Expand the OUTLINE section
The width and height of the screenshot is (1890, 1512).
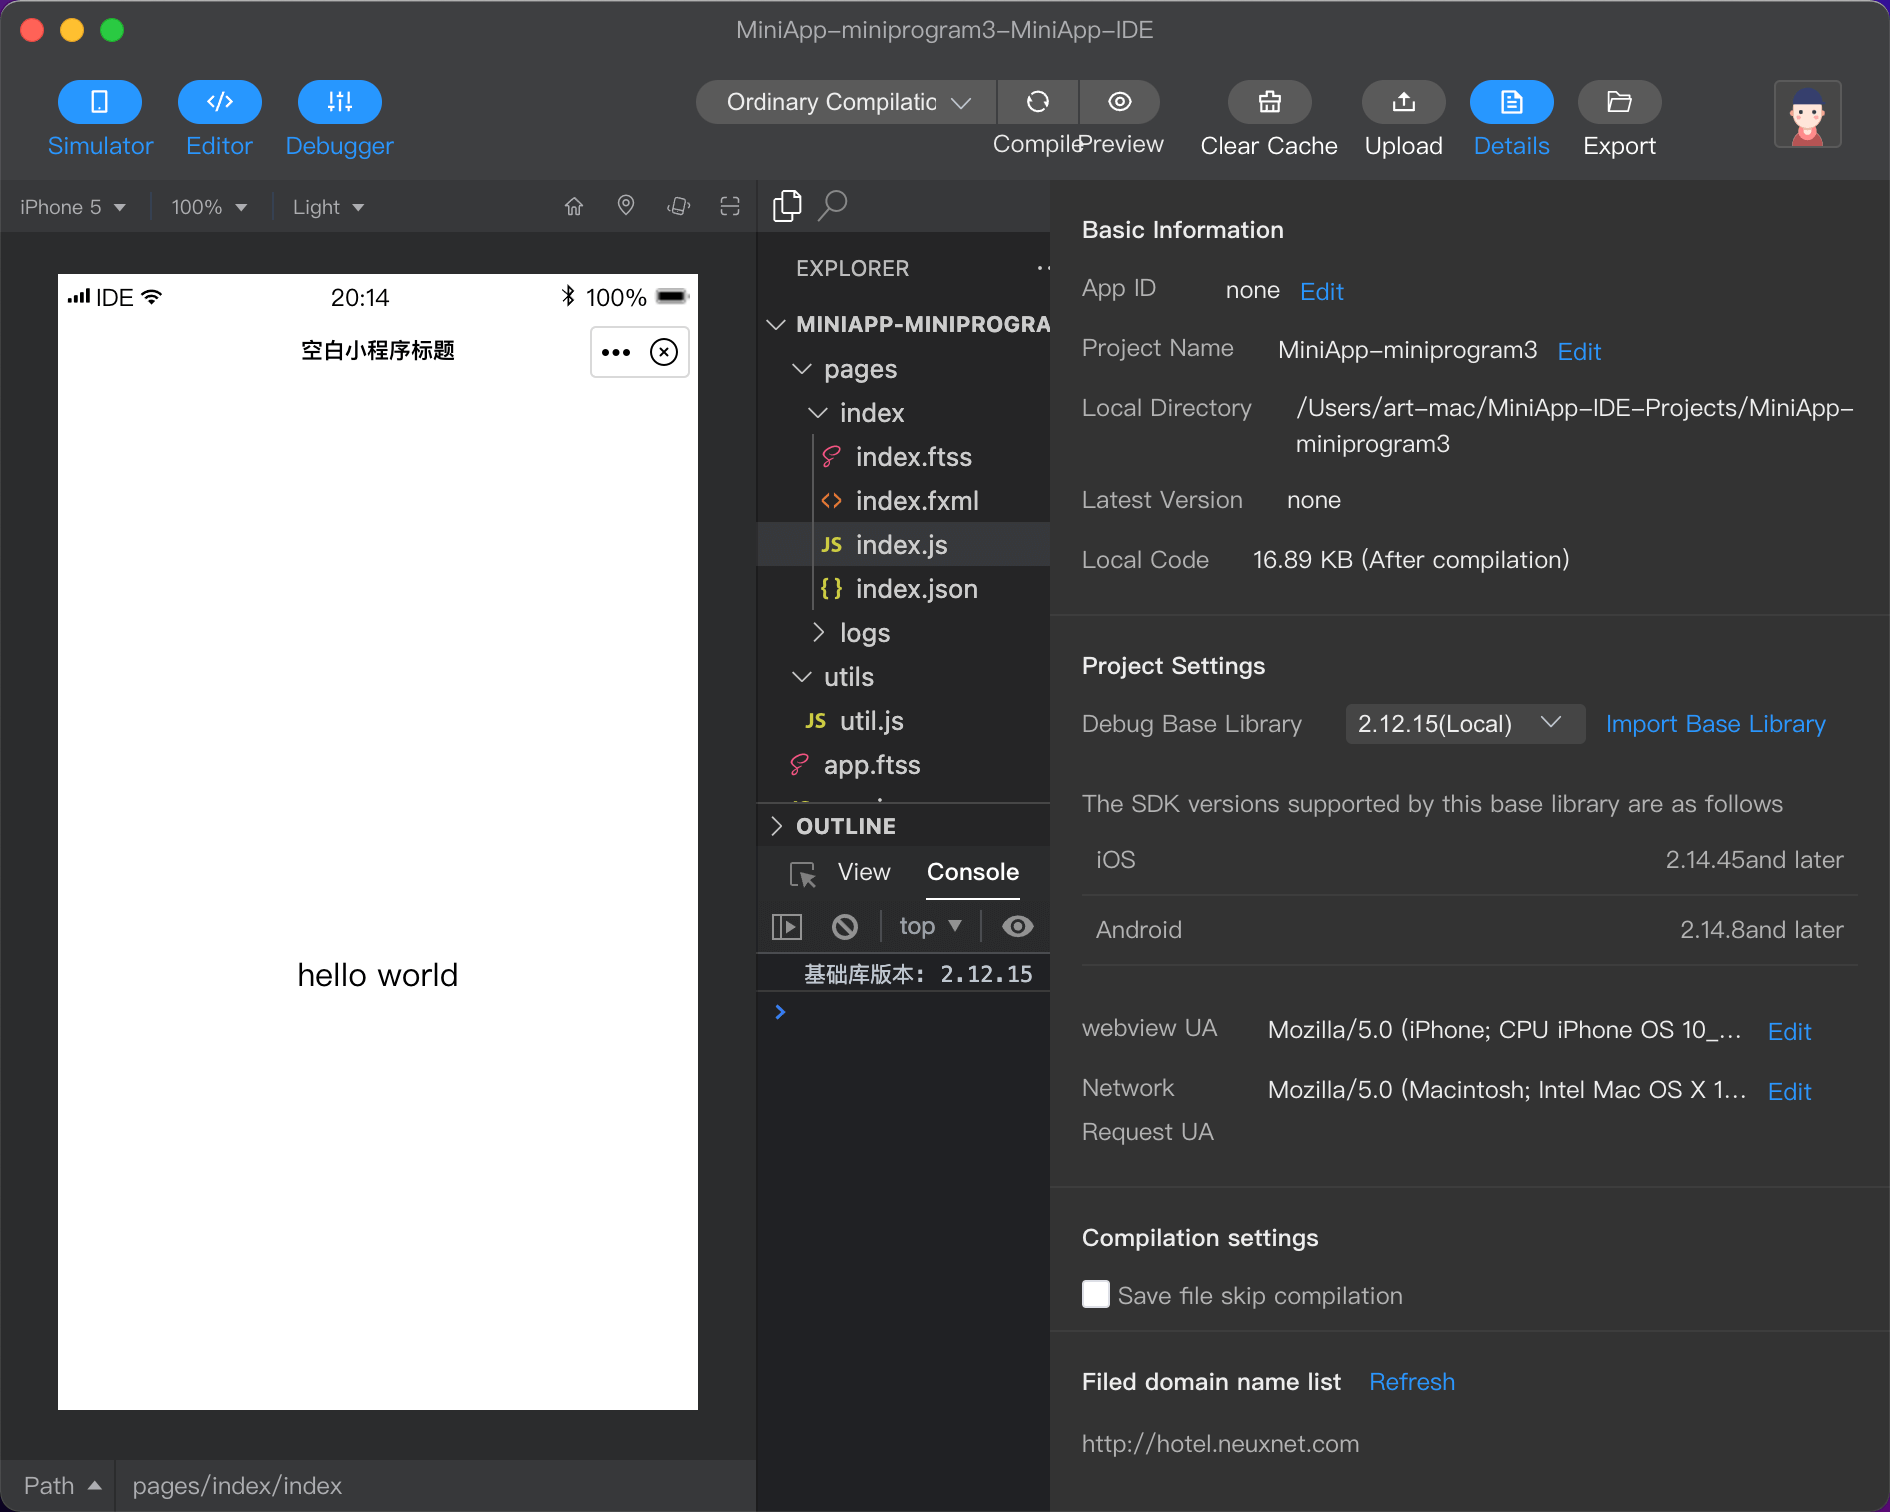776,826
